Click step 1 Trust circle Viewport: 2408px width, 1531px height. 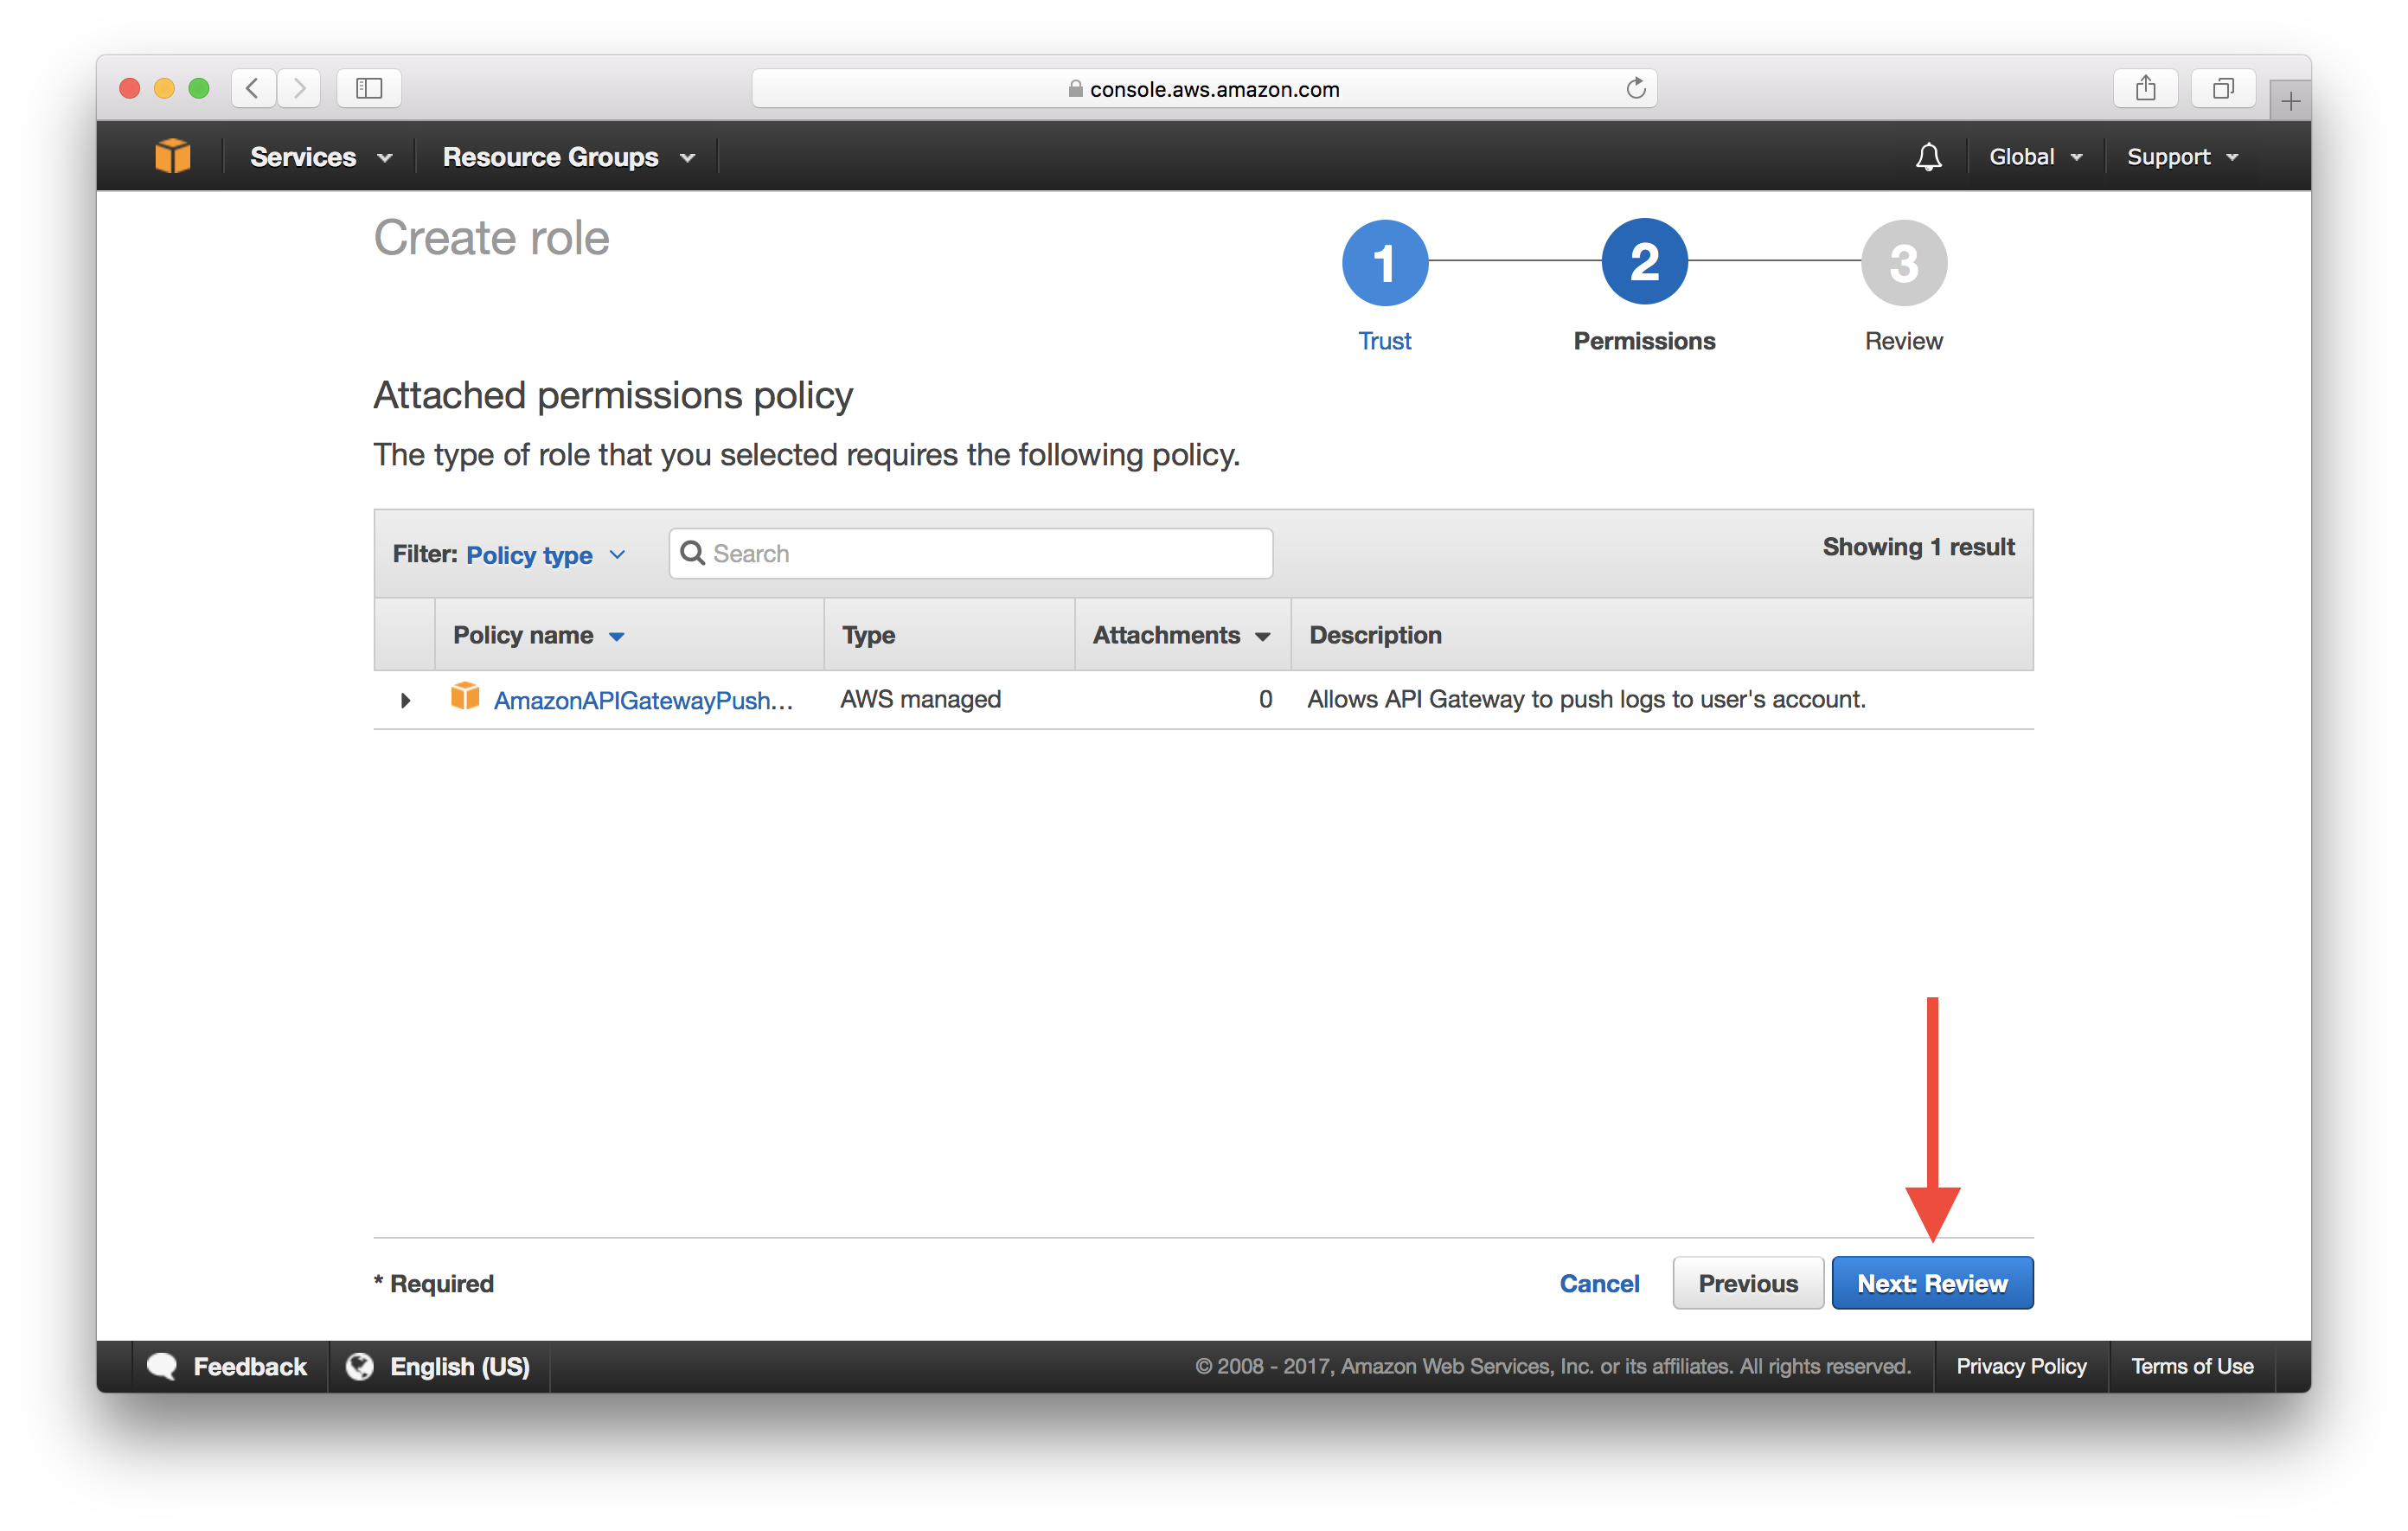click(1385, 267)
